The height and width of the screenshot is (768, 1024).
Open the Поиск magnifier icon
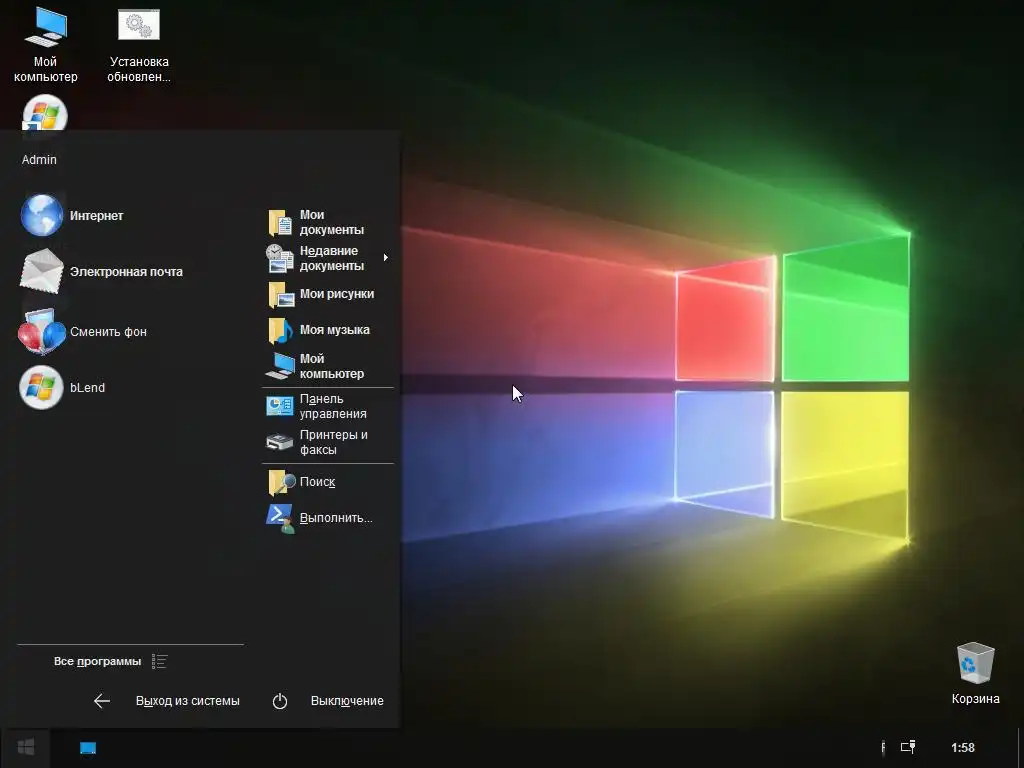pos(281,482)
